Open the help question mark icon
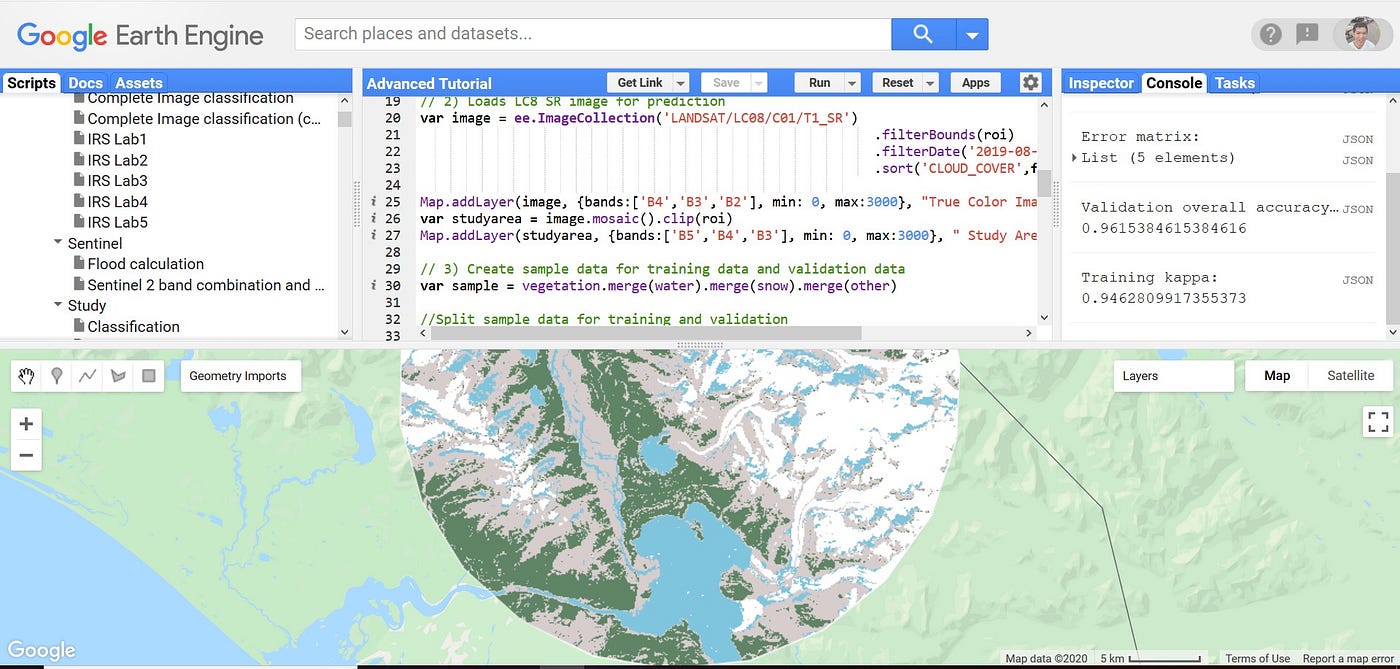The height and width of the screenshot is (669, 1400). [x=1269, y=34]
